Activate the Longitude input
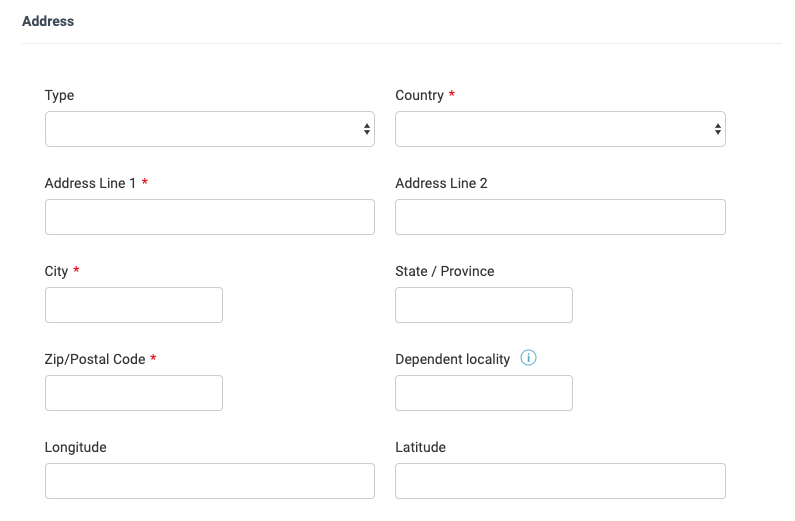This screenshot has width=795, height=521. tap(209, 481)
